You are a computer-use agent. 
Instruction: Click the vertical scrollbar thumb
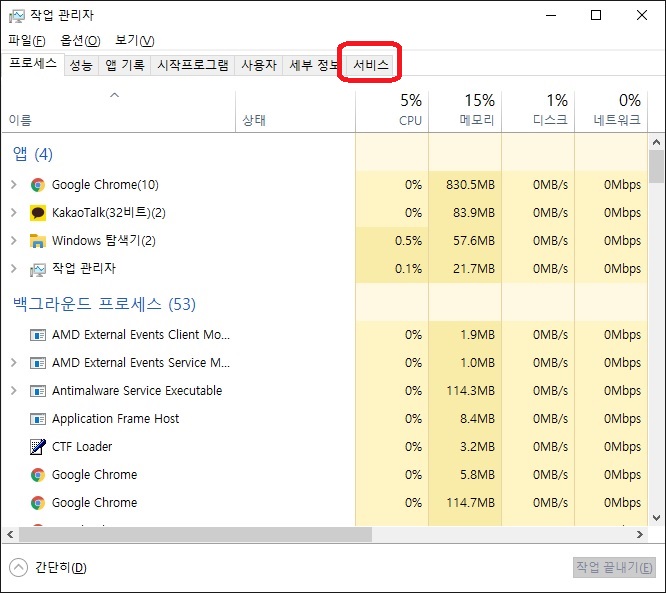click(x=656, y=167)
